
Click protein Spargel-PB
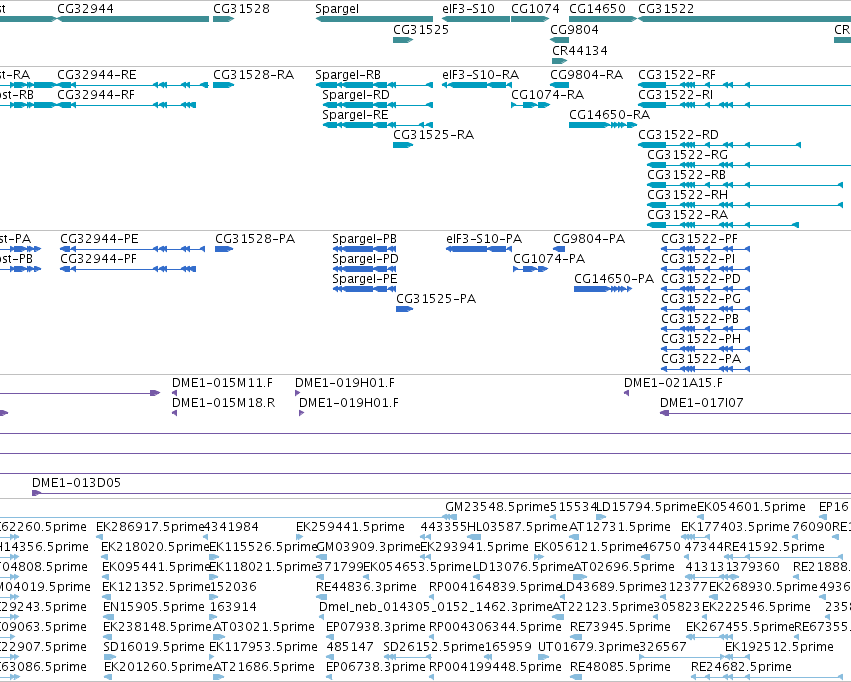tap(364, 239)
